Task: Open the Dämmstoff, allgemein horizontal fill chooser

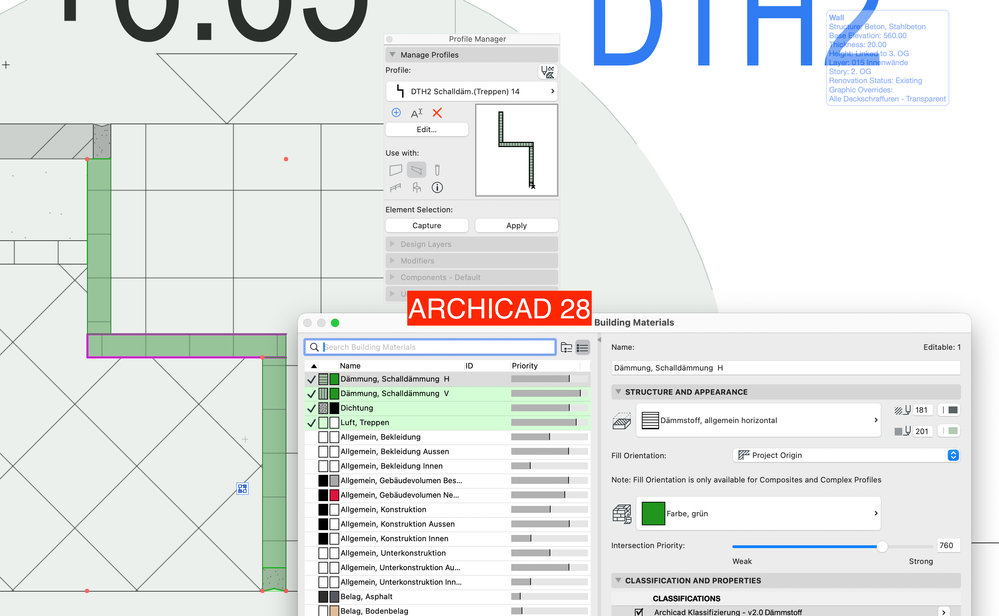Action: (x=758, y=420)
